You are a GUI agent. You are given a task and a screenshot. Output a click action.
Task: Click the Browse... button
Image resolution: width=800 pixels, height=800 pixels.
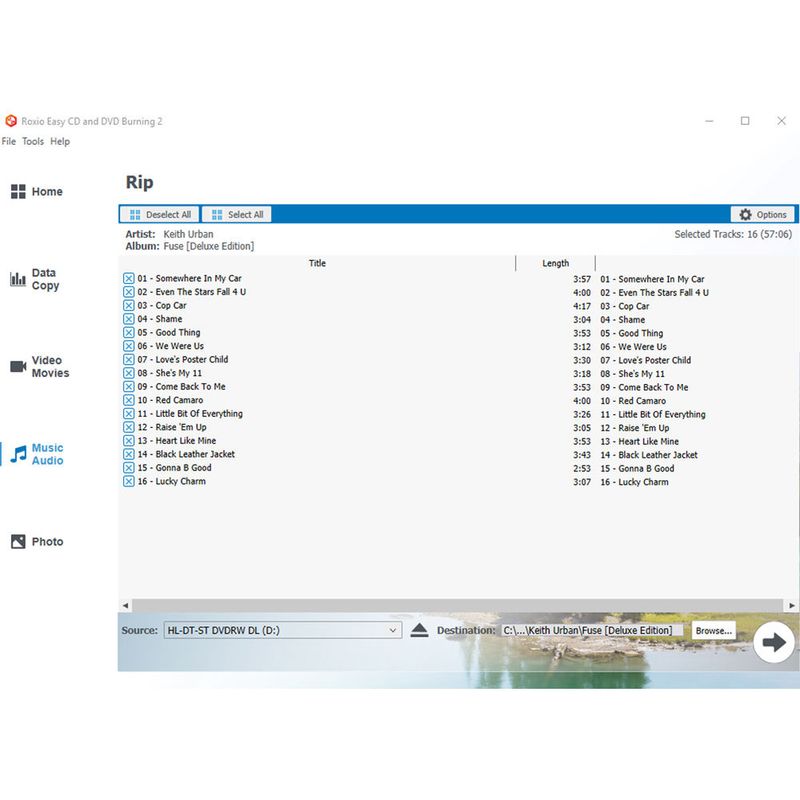(x=713, y=631)
